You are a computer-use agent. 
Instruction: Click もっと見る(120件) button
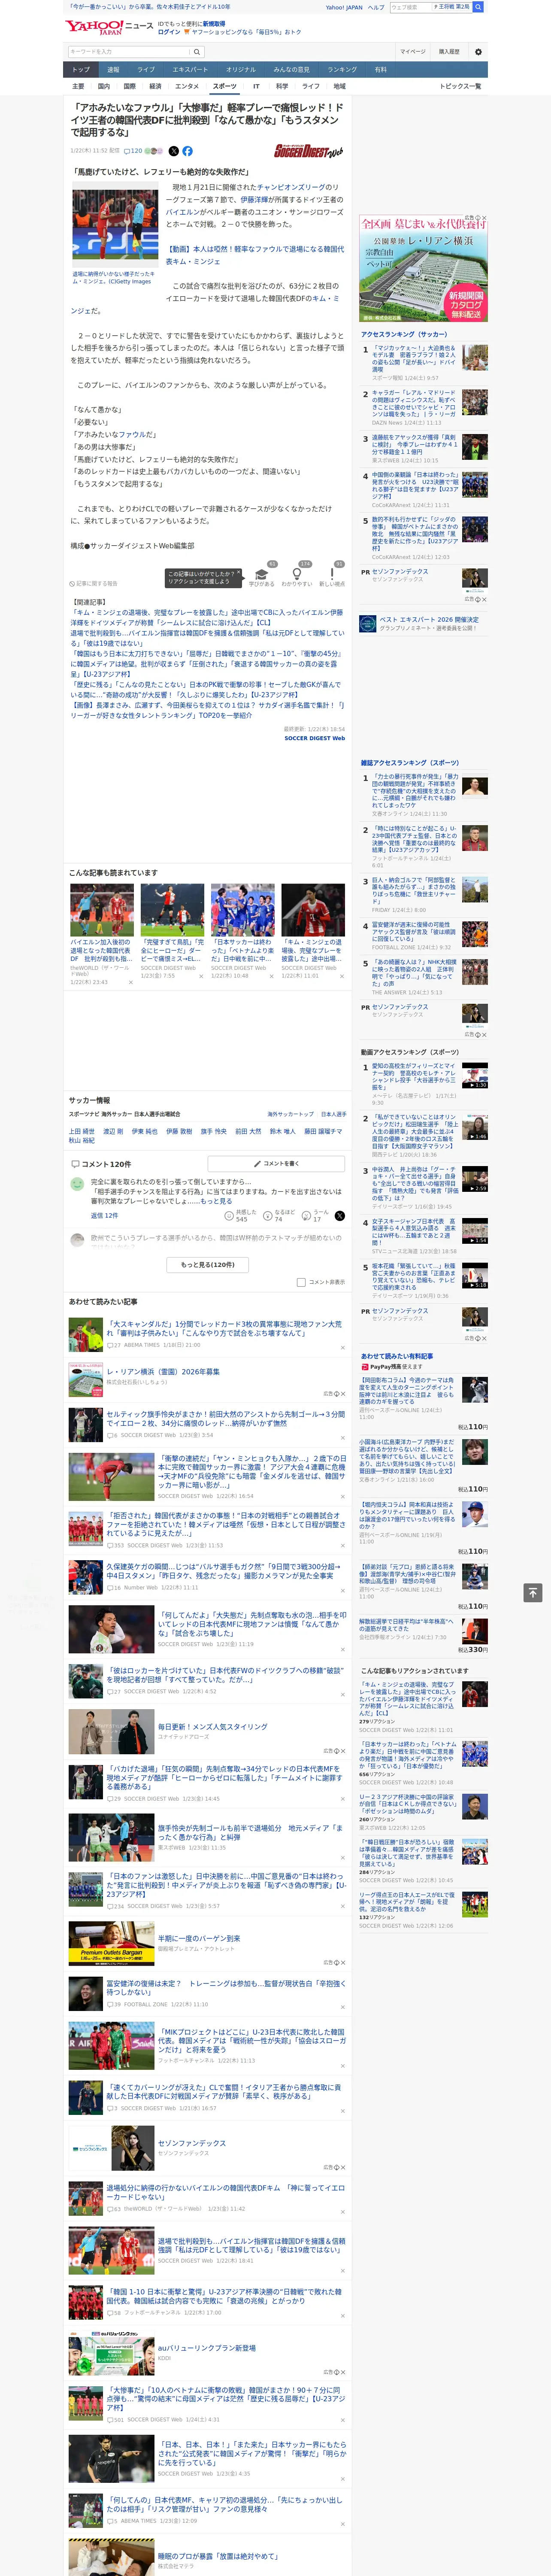208,1264
